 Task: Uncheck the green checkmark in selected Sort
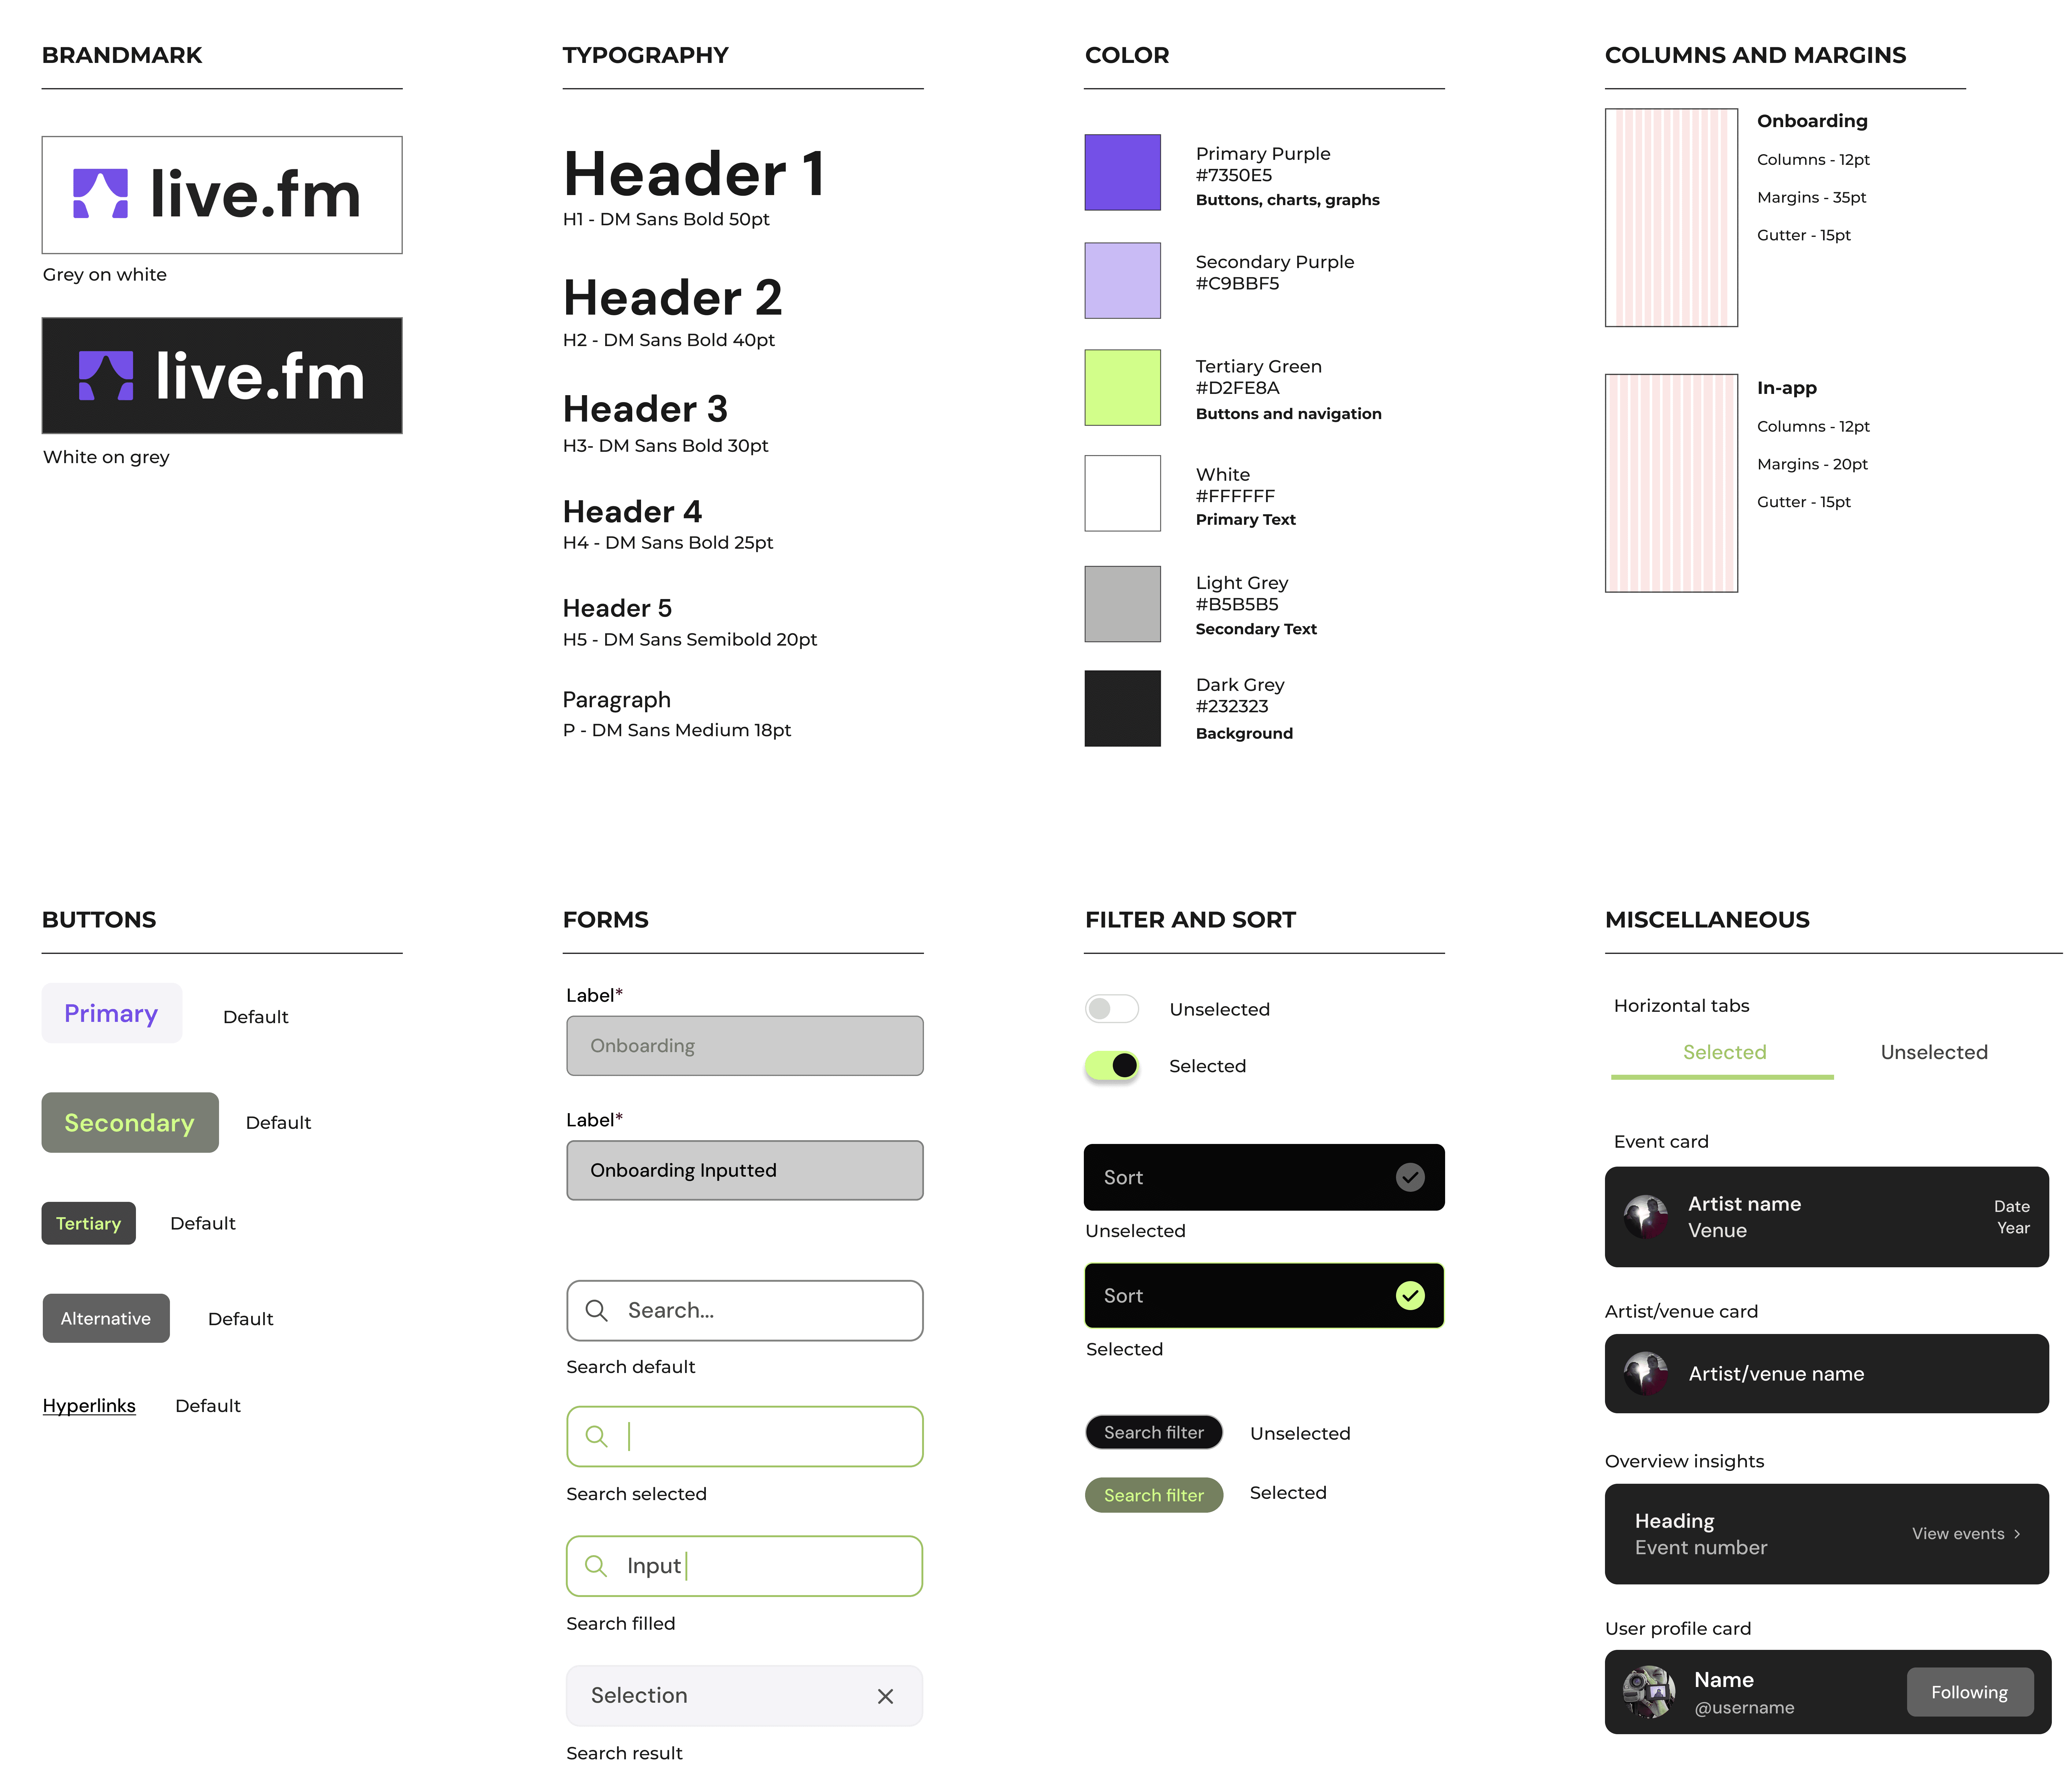tap(1410, 1296)
